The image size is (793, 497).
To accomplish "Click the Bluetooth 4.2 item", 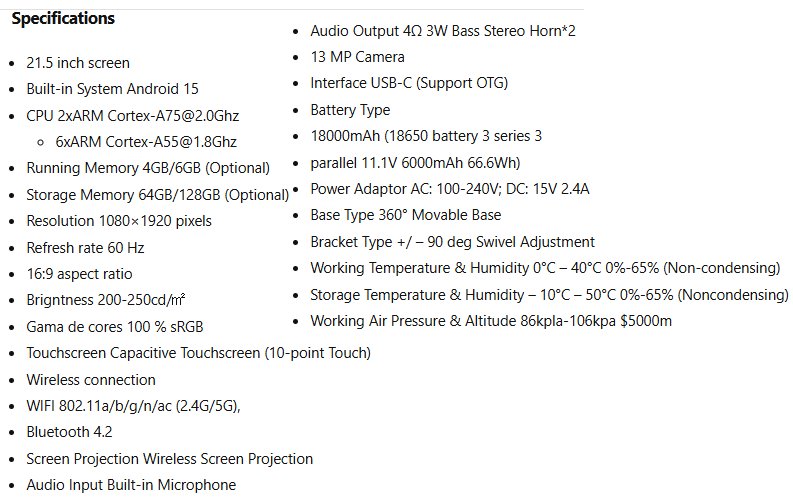I will 69,432.
